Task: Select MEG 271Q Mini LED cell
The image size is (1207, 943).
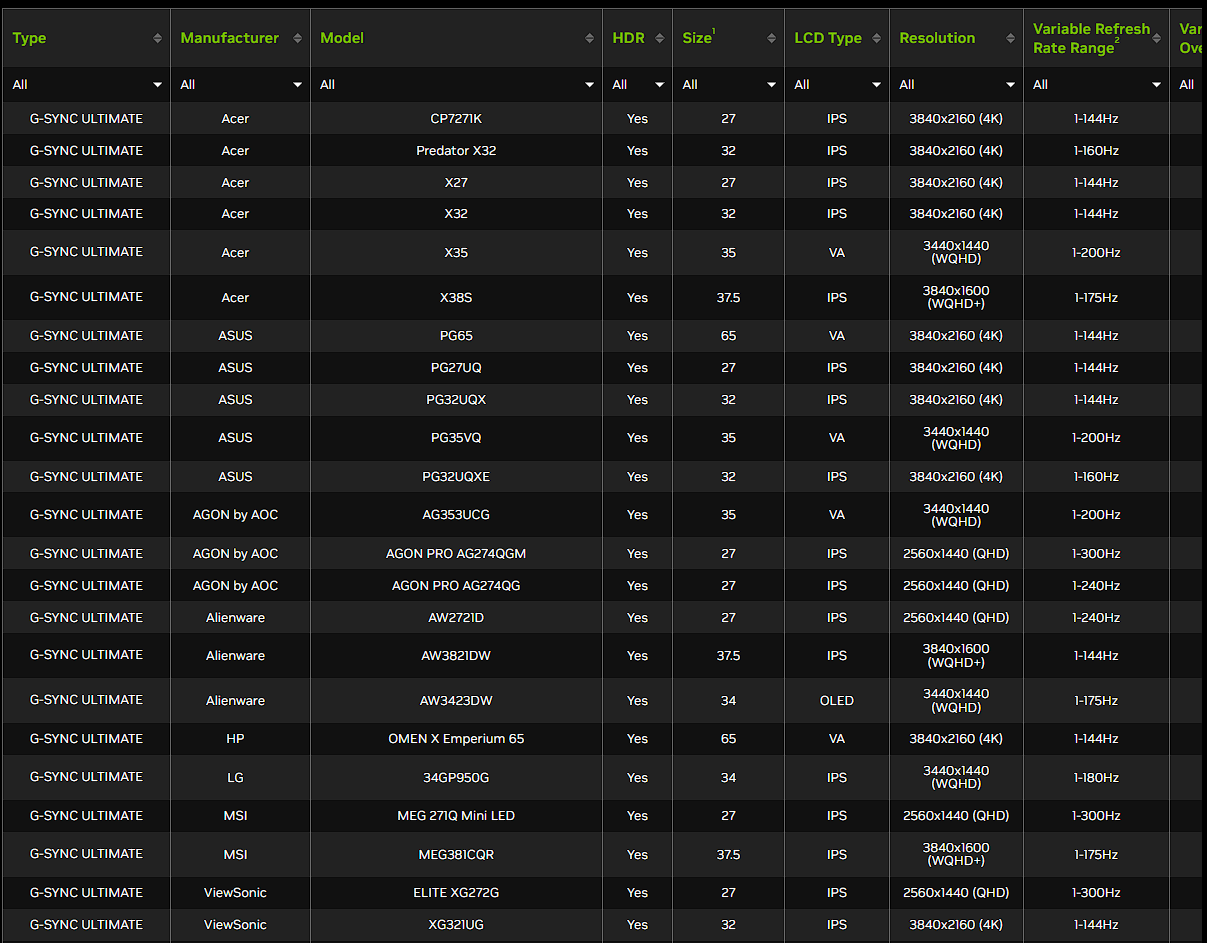Action: click(457, 816)
